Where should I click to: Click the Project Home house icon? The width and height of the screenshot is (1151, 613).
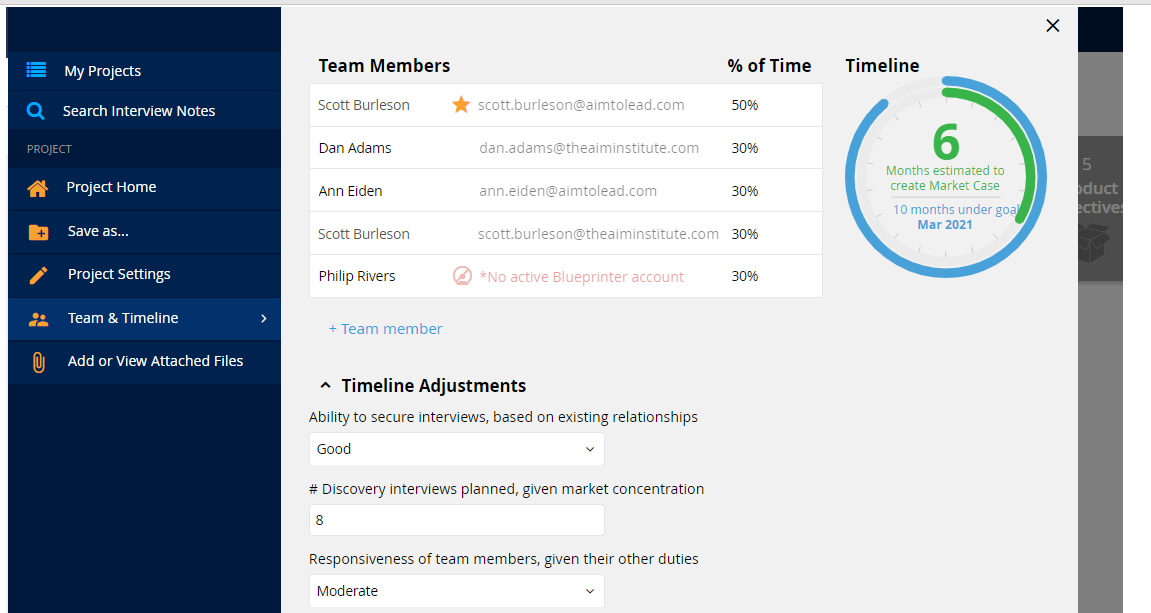[37, 188]
